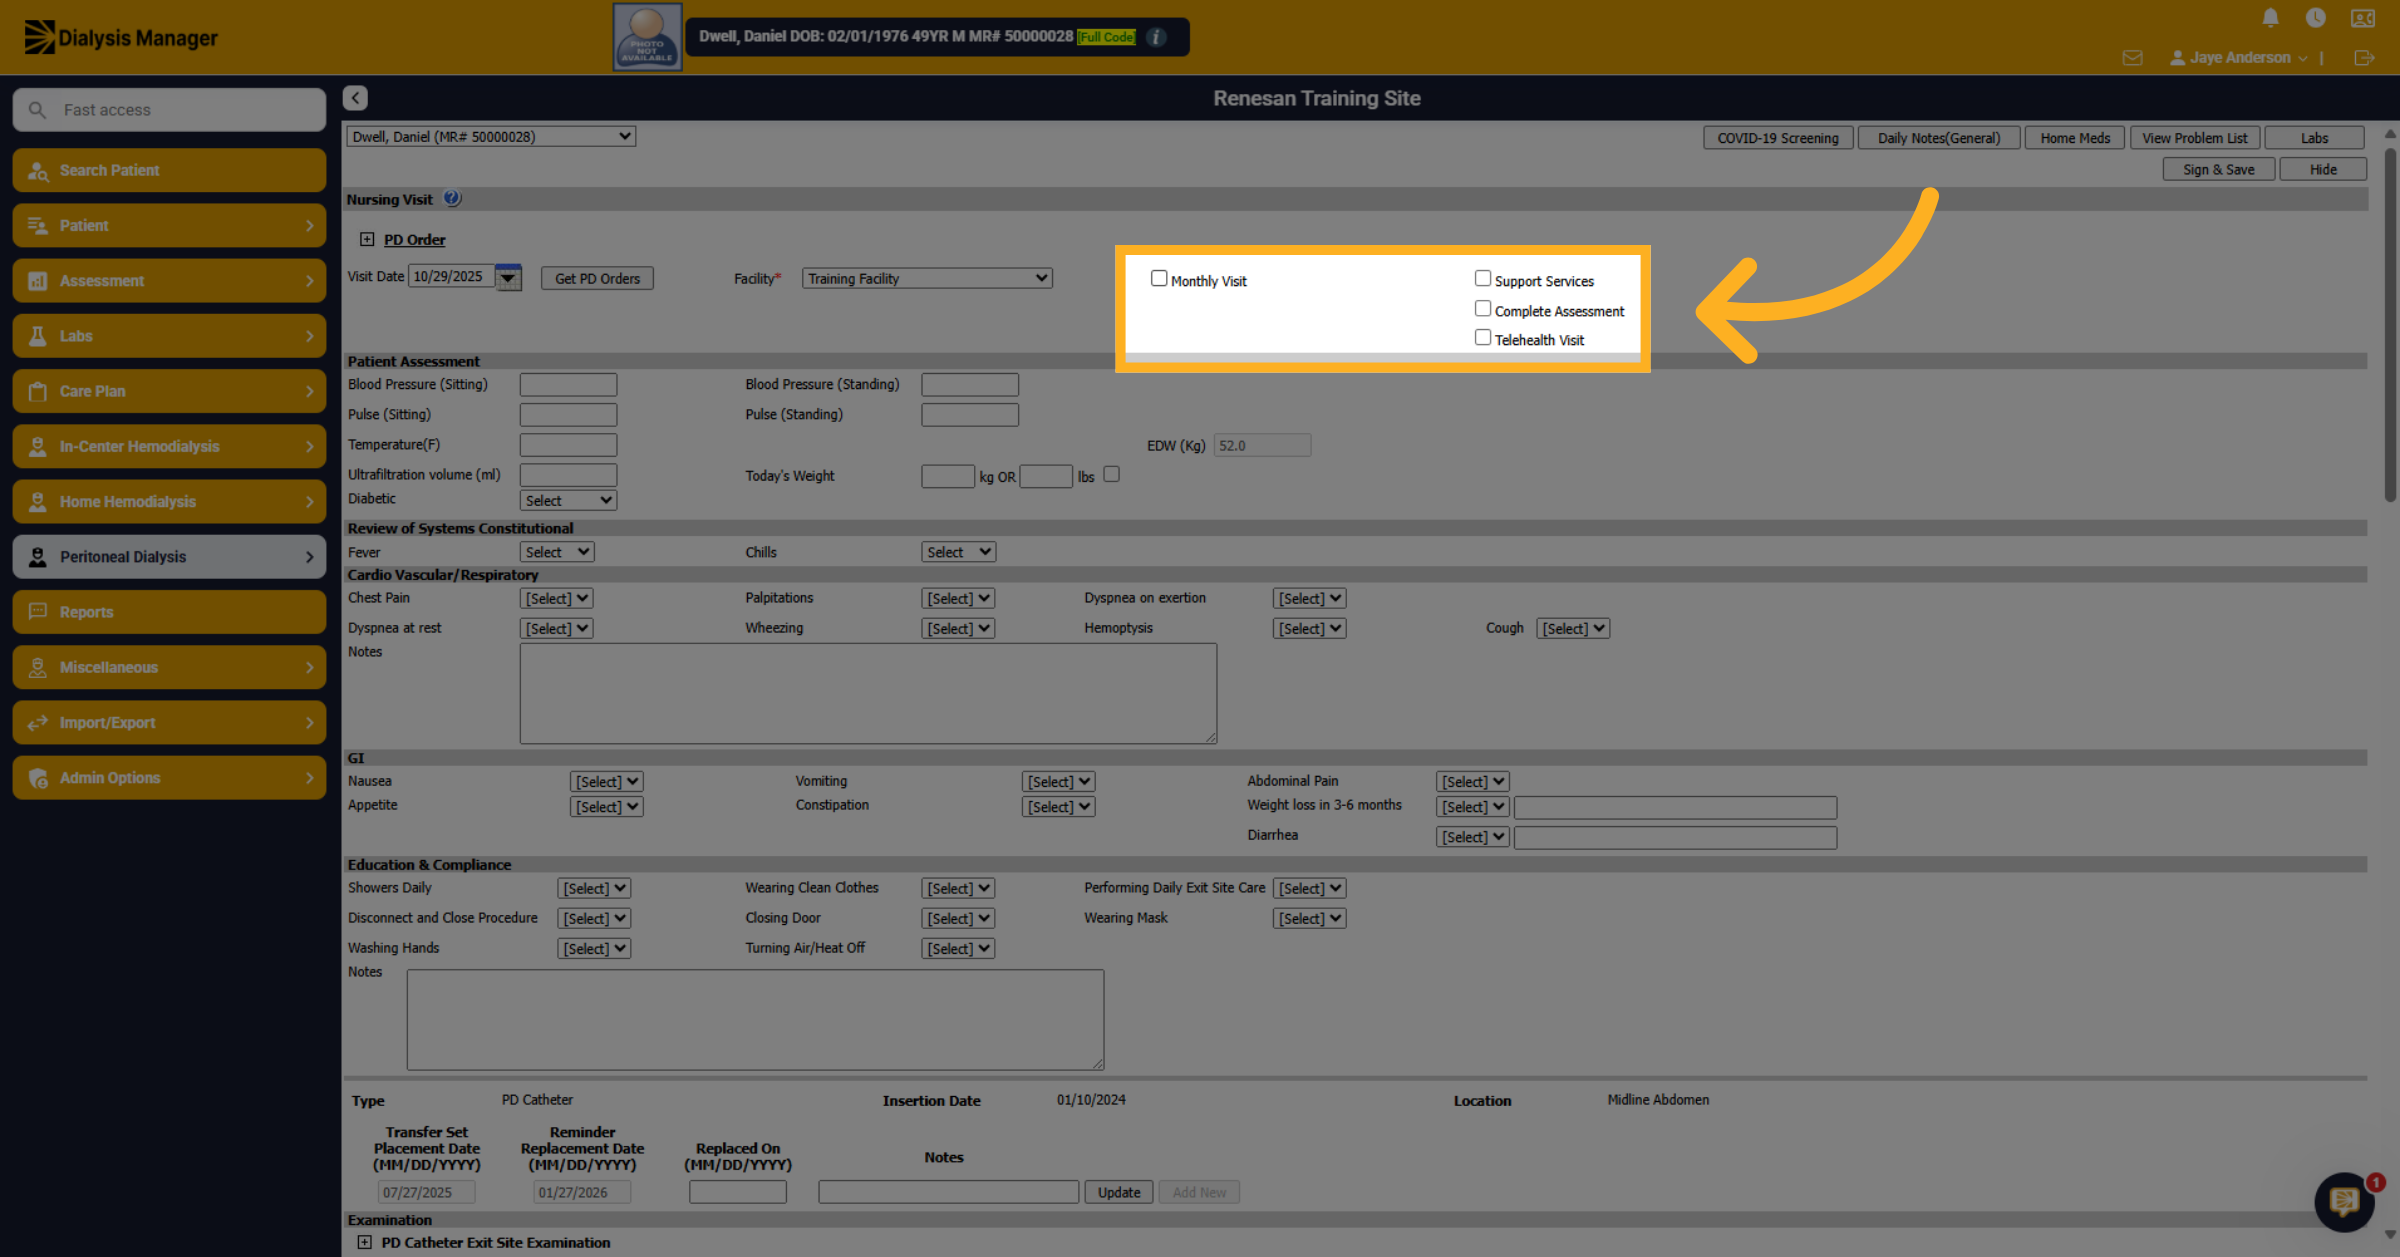The width and height of the screenshot is (2400, 1257).
Task: Open the mail envelope icon
Action: click(x=2132, y=58)
